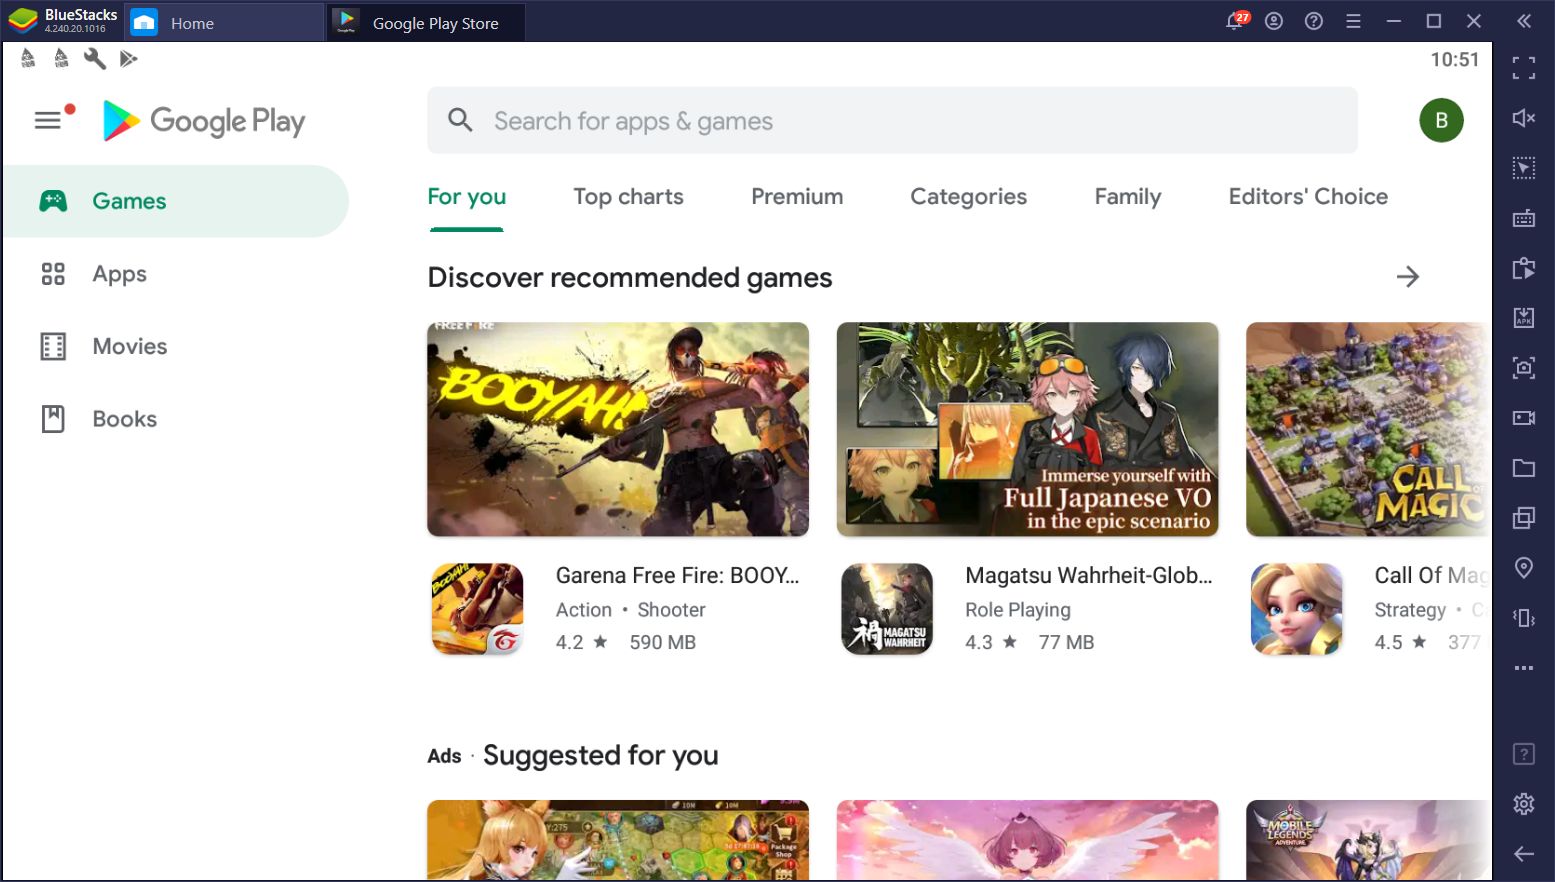Open the Mobile Legends Adventure ad banner
The height and width of the screenshot is (882, 1555).
1368,840
